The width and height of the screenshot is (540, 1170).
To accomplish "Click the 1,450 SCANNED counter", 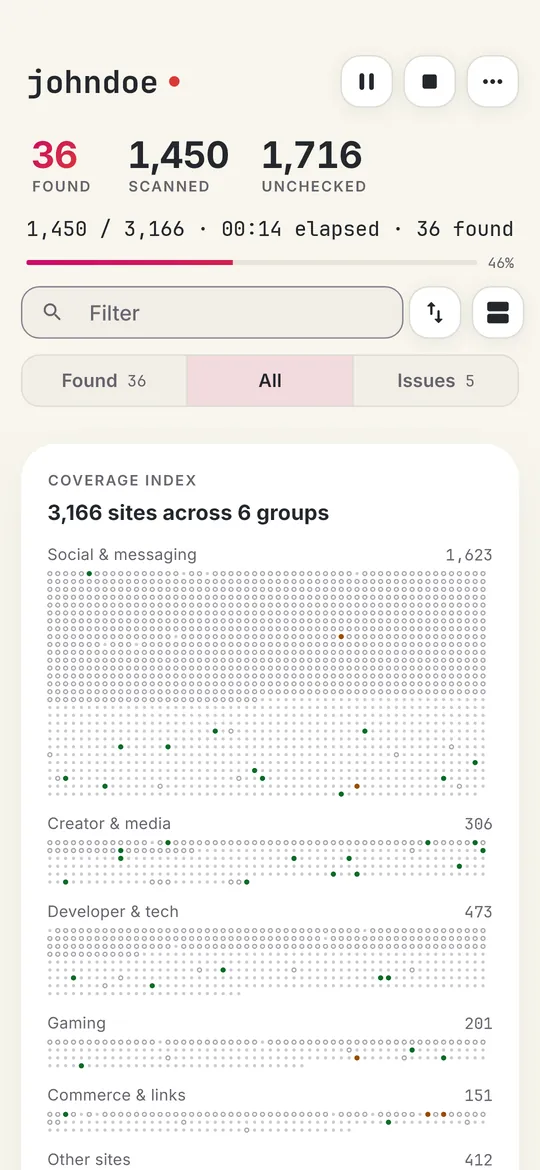I will [178, 166].
